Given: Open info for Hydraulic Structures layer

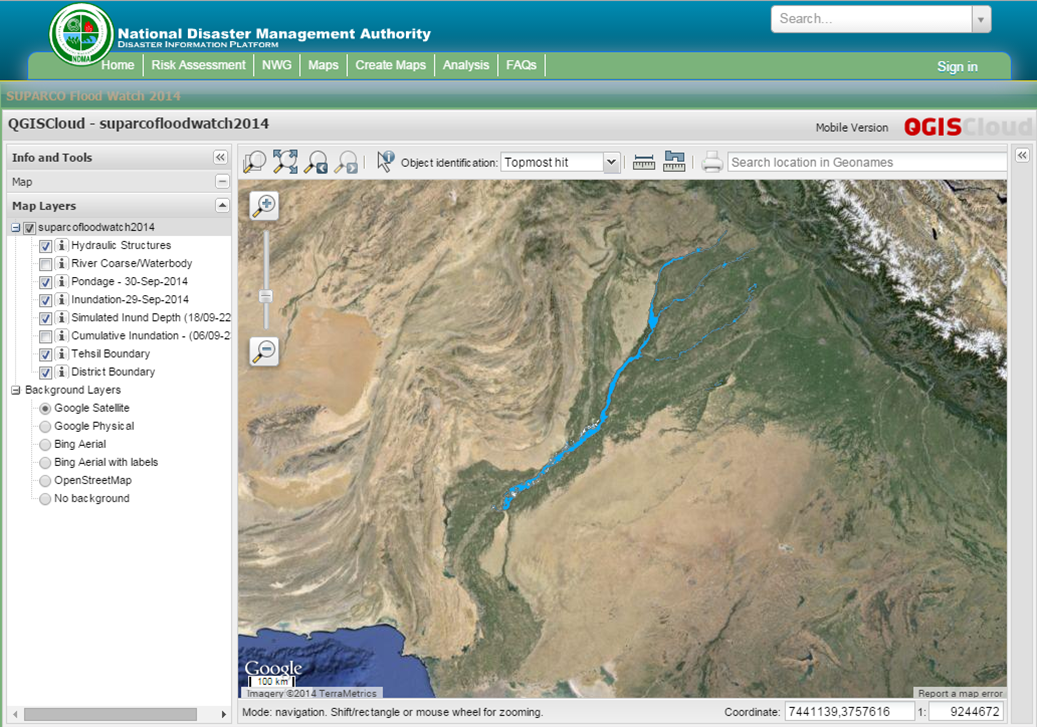Looking at the screenshot, I should (61, 246).
